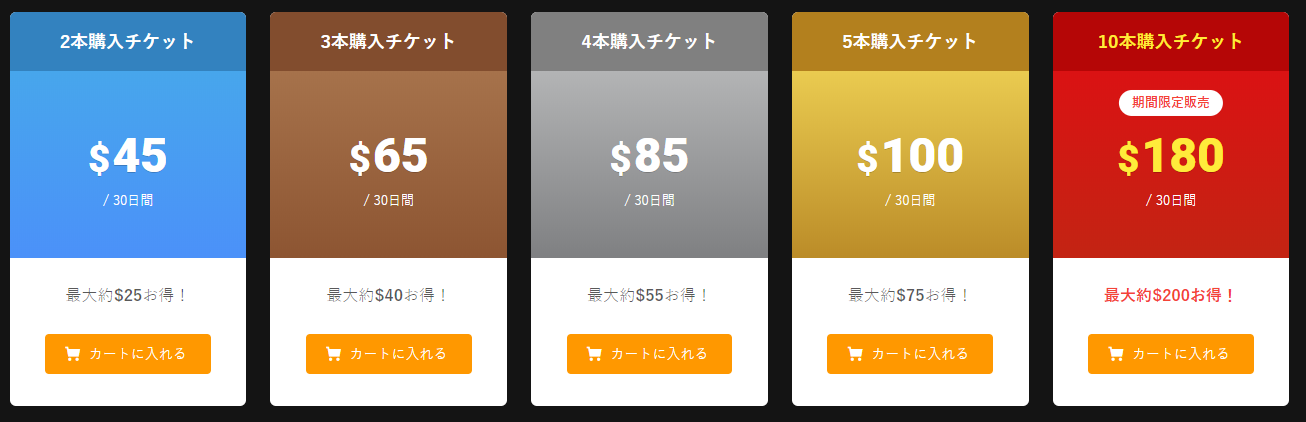Add the $180 limited ticket to cart
This screenshot has height=422, width=1306.
(1171, 354)
